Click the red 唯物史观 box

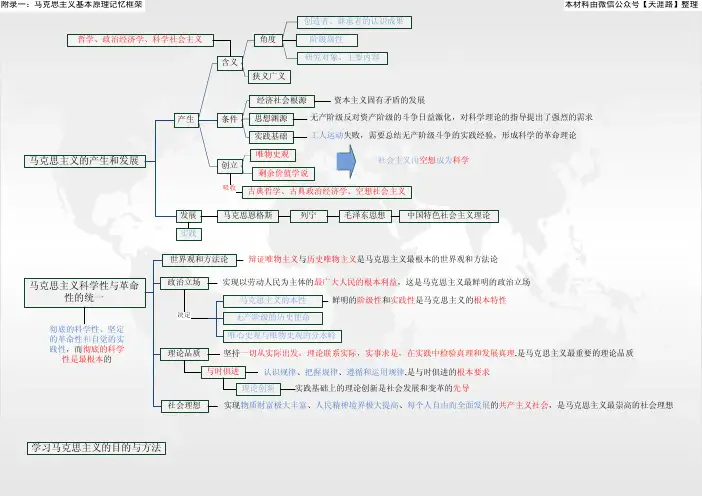point(272,155)
